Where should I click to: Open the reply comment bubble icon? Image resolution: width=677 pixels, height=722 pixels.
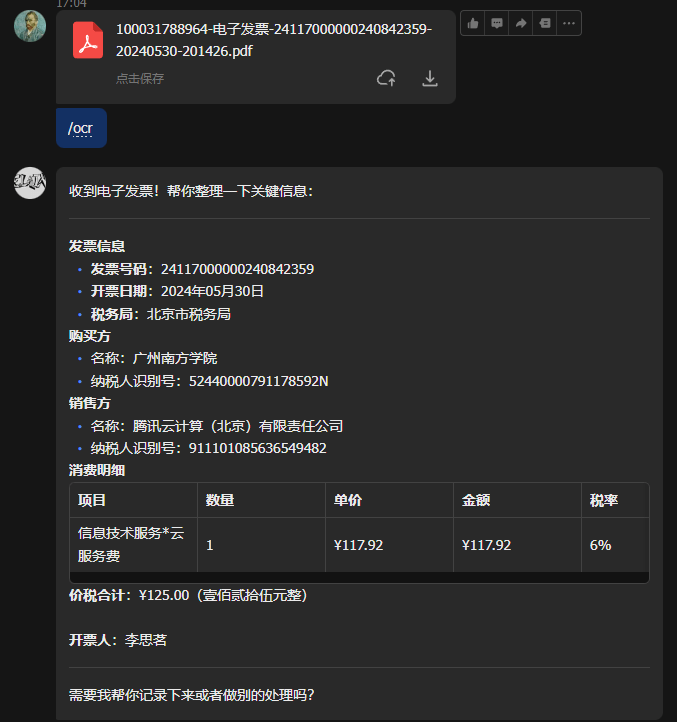[496, 23]
